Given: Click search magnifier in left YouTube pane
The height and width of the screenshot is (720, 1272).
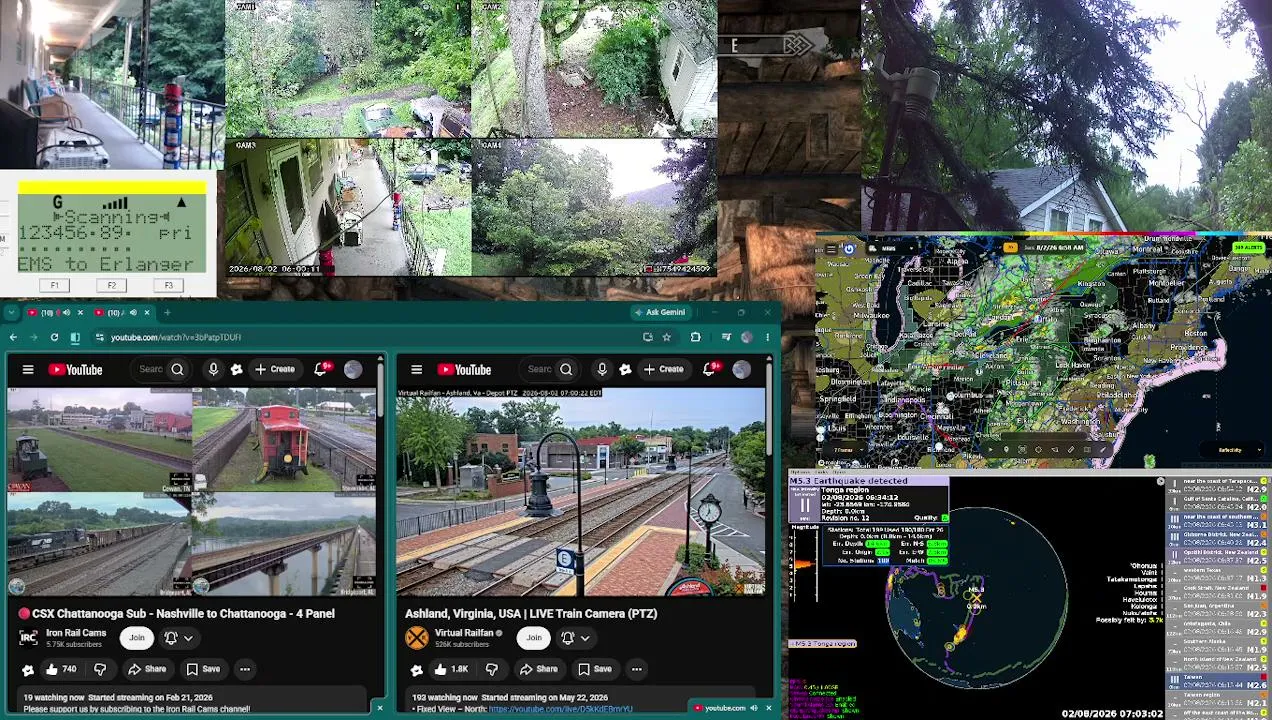Looking at the screenshot, I should coord(177,370).
